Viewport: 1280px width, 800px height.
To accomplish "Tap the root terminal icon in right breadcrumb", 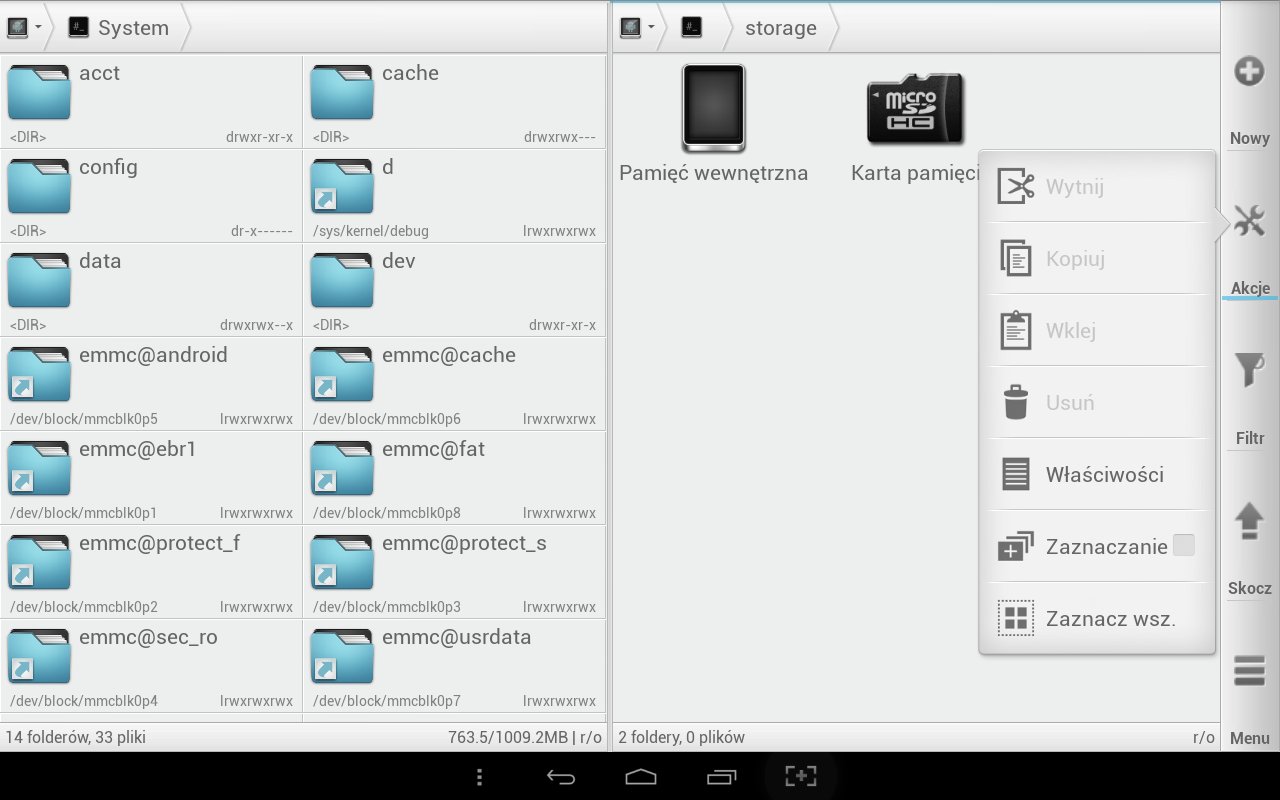I will [x=691, y=28].
